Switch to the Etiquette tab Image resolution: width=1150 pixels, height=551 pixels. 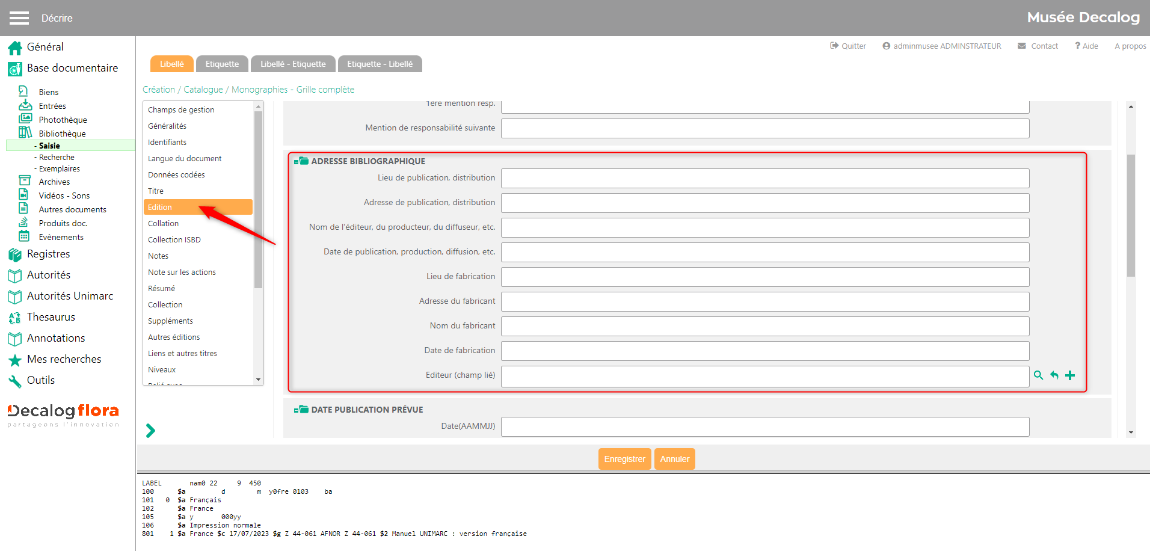[x=222, y=64]
